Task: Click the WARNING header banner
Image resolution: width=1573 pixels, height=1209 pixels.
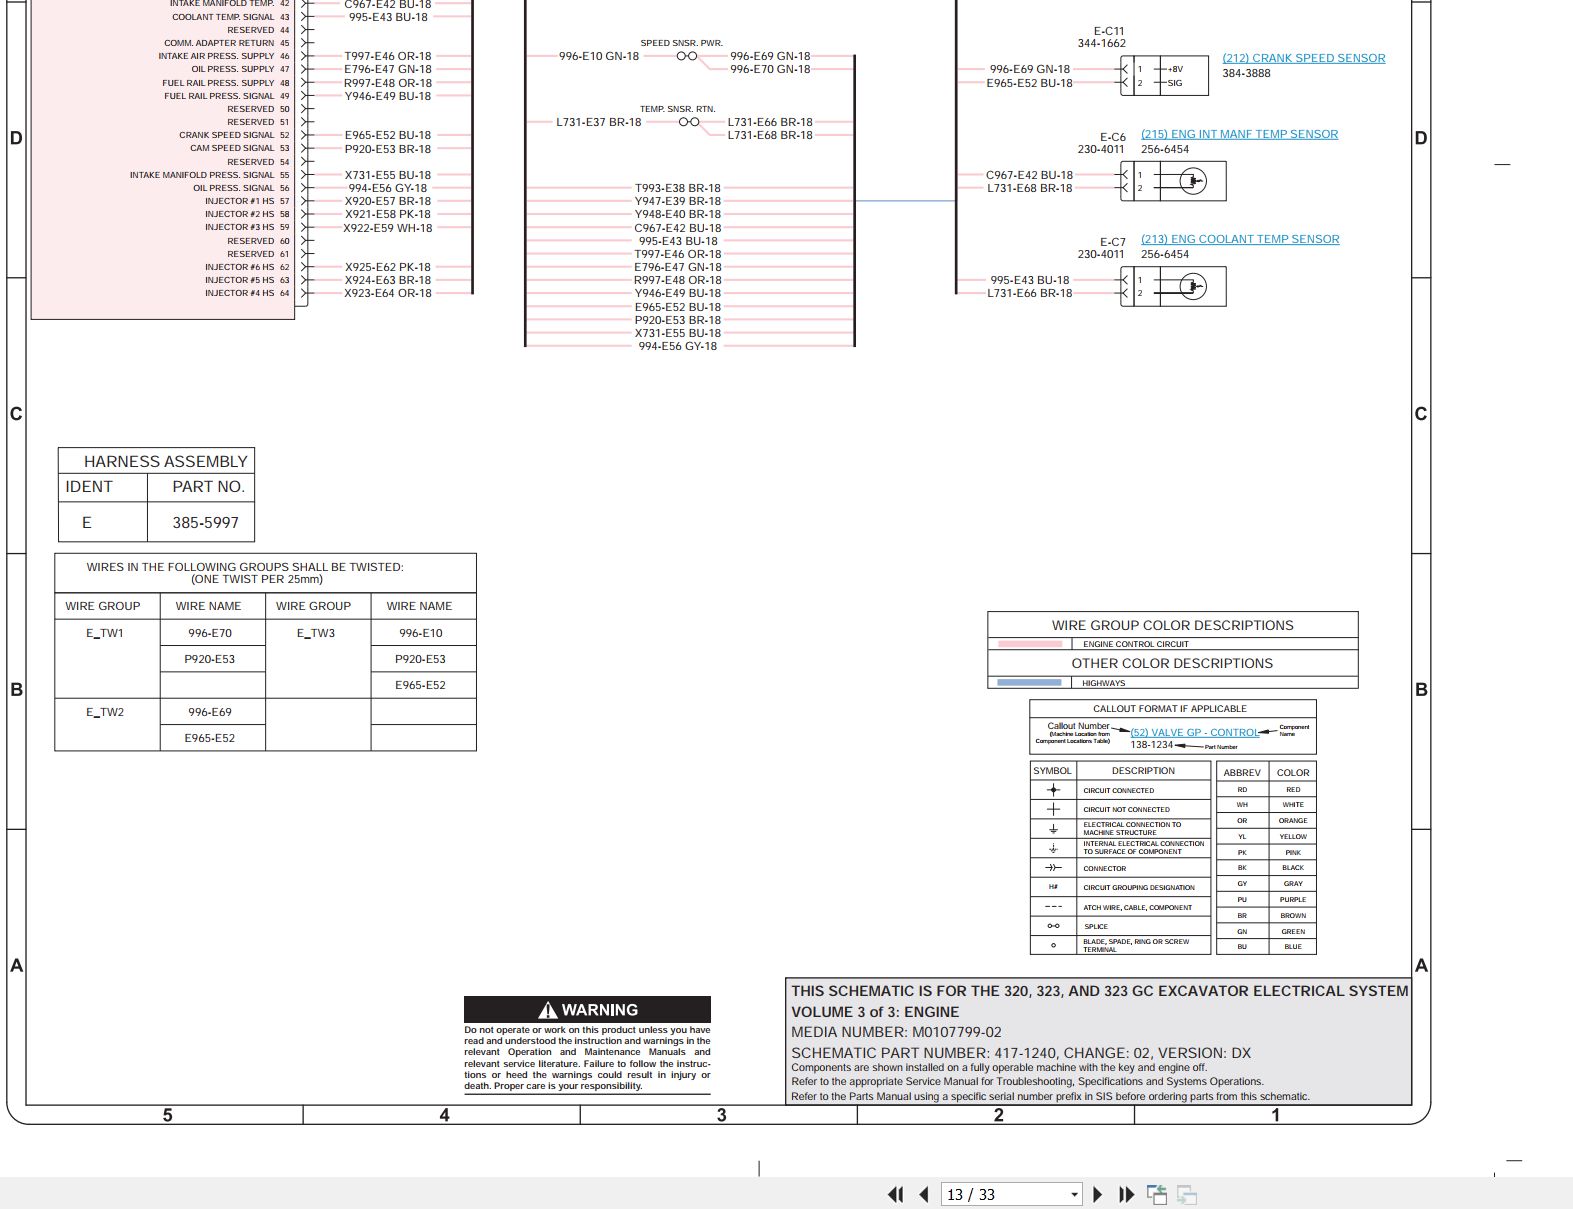Action: point(587,1009)
